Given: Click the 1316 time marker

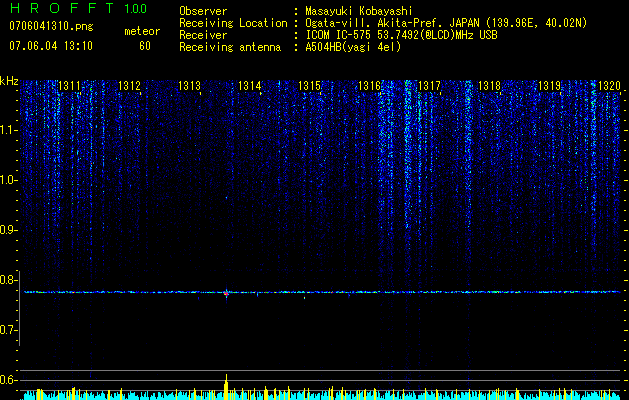Looking at the screenshot, I should pos(369,85).
